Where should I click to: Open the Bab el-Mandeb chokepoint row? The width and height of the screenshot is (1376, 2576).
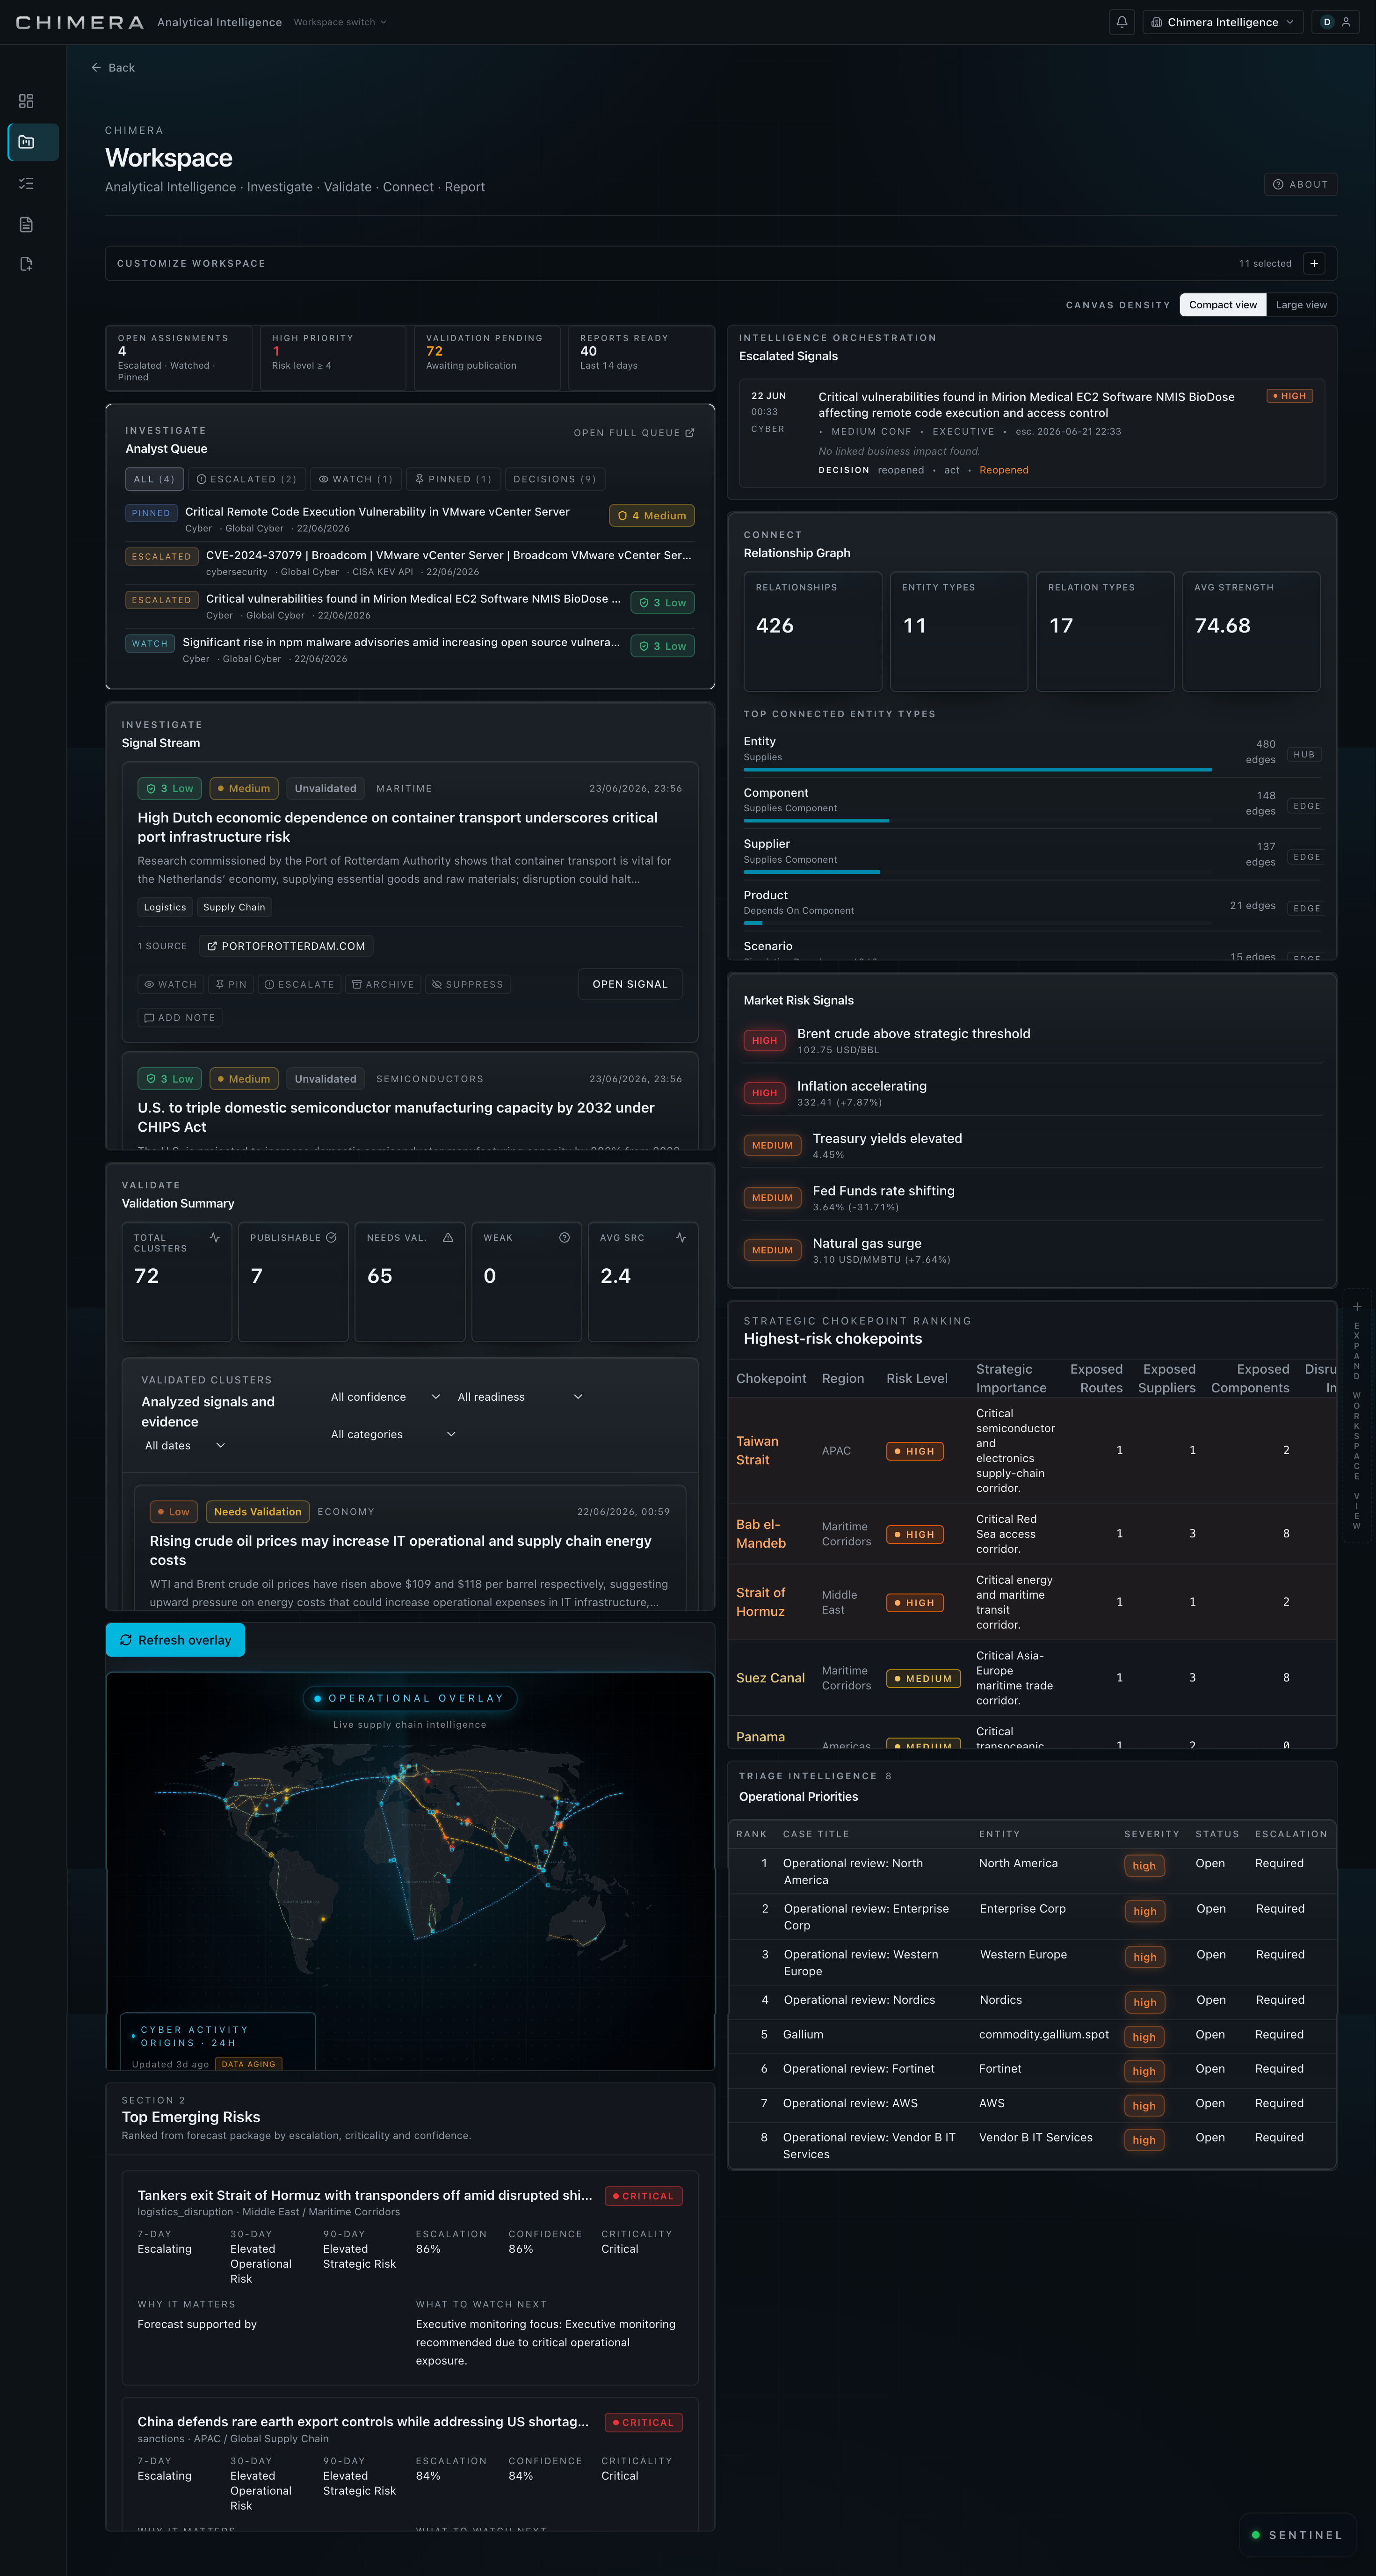point(1032,1534)
